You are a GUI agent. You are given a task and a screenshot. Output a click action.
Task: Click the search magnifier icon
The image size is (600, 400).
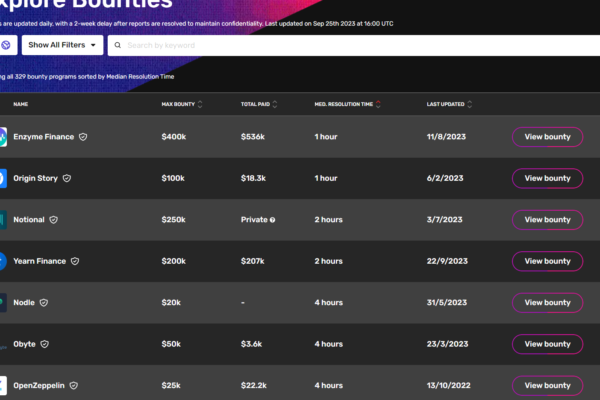118,45
